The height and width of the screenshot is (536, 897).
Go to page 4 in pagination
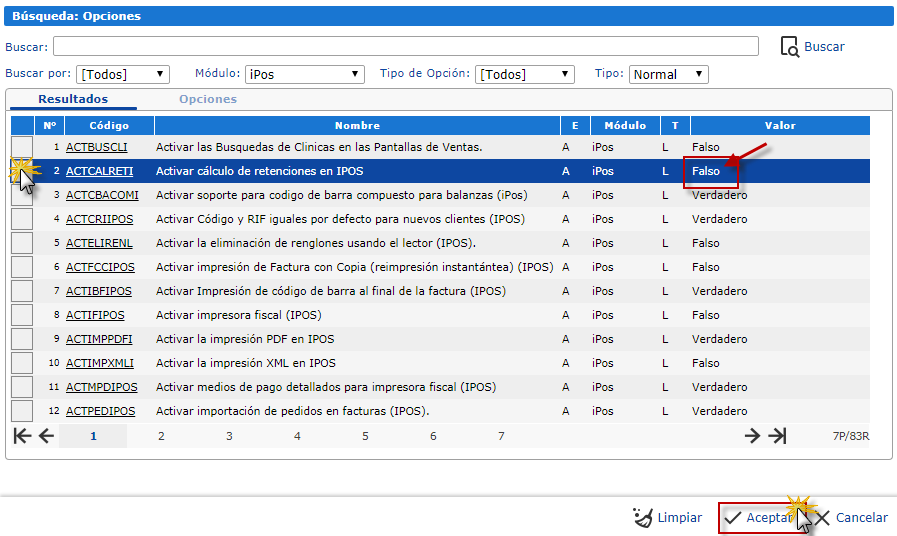coord(297,436)
